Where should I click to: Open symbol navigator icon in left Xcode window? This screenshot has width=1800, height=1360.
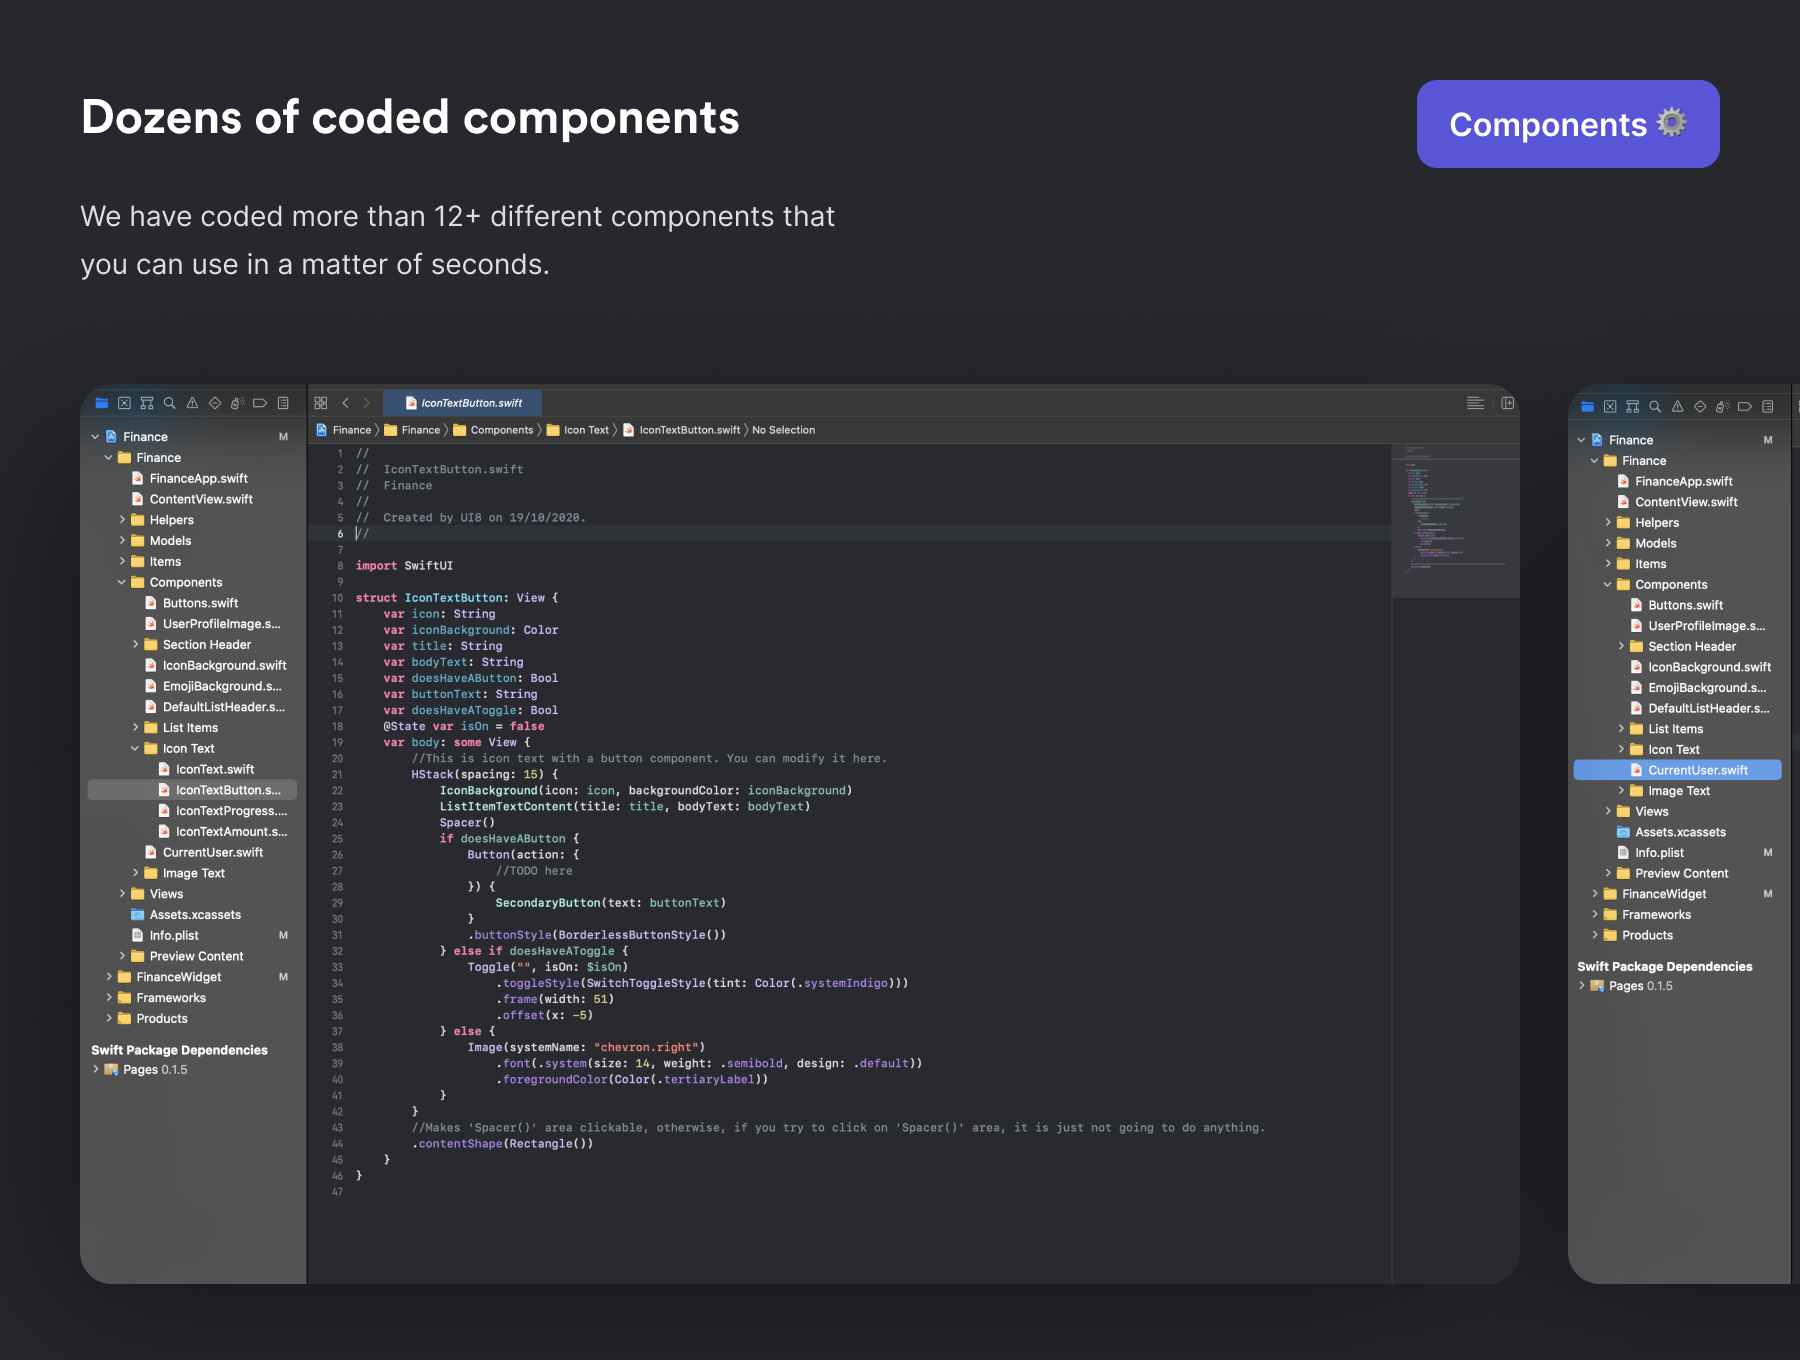click(147, 403)
